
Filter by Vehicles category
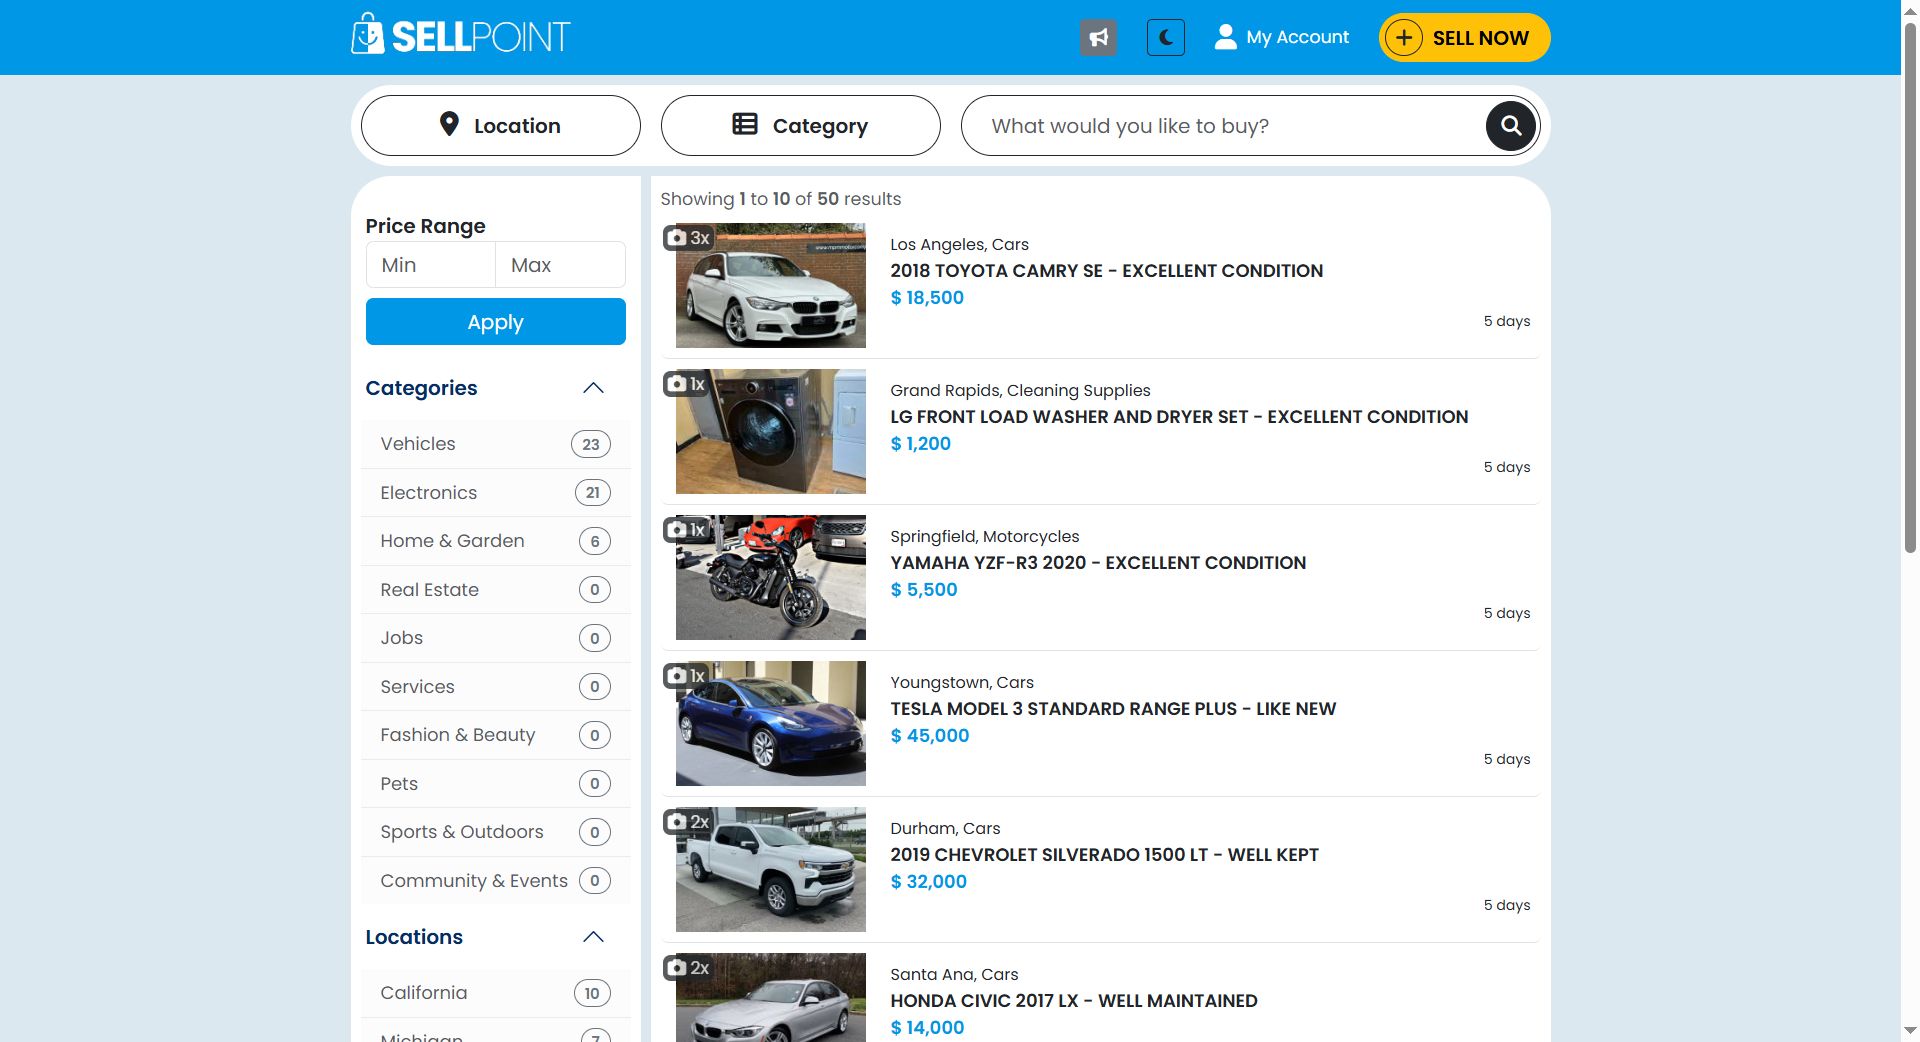click(418, 444)
